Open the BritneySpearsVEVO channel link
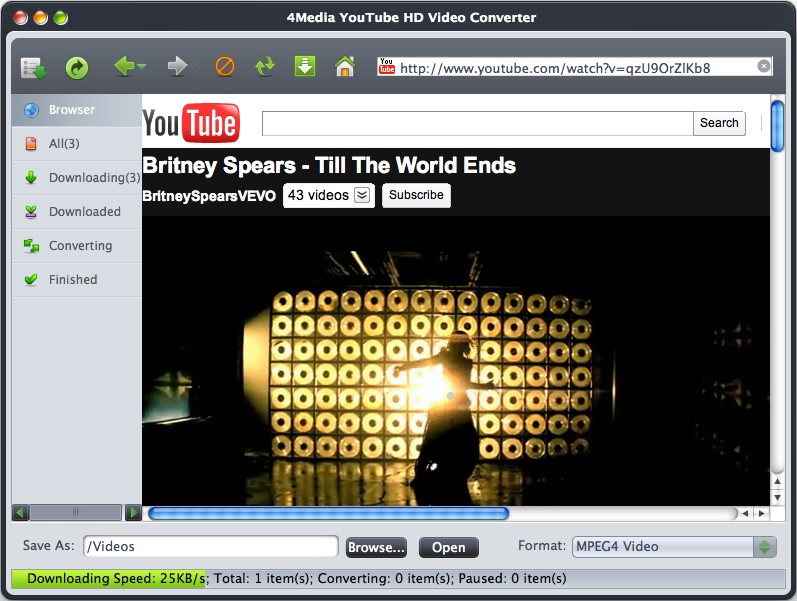 (209, 196)
